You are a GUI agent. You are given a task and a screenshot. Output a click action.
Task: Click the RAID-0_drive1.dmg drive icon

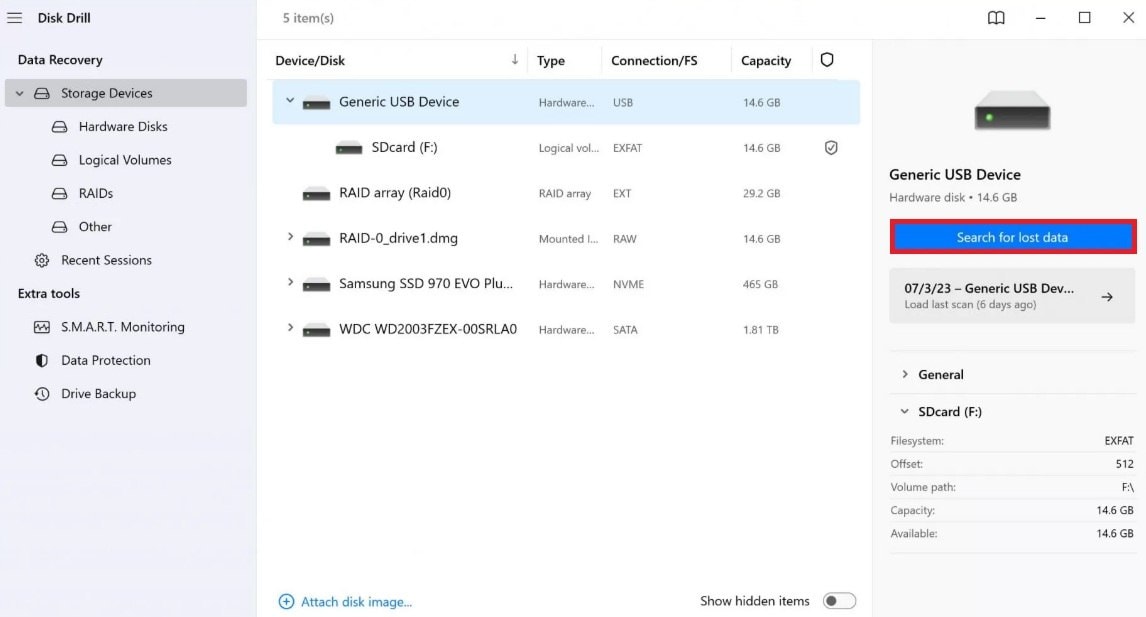[x=316, y=239]
